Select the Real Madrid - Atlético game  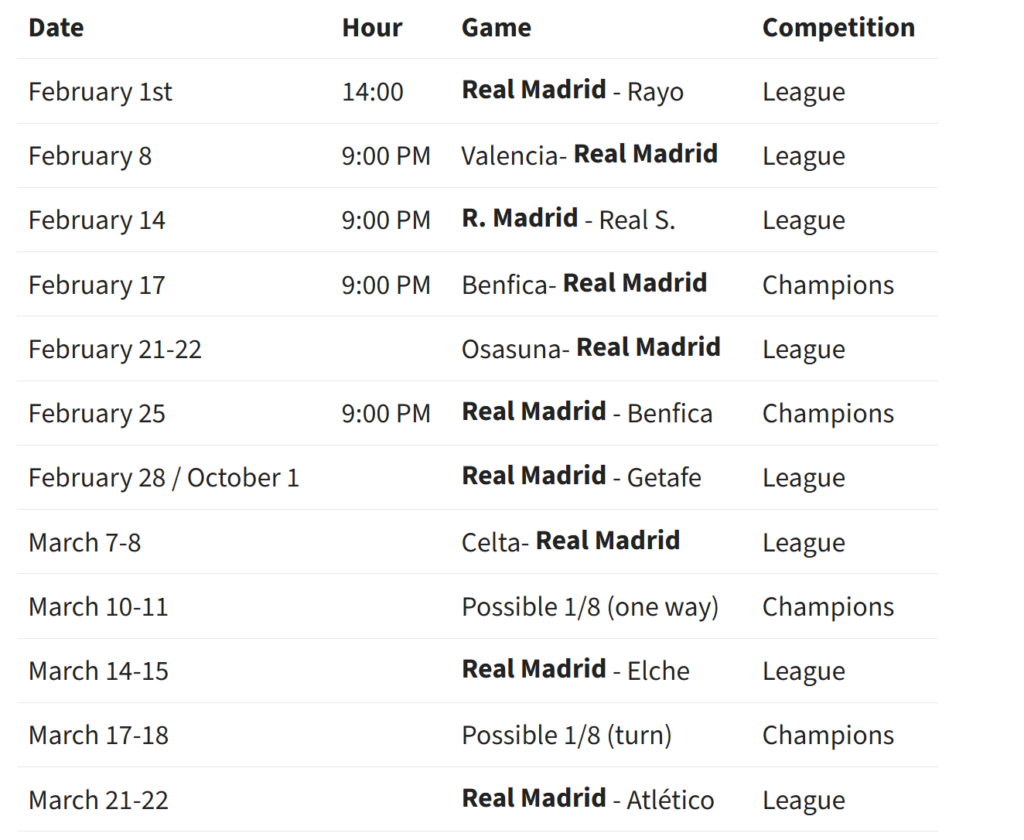588,799
